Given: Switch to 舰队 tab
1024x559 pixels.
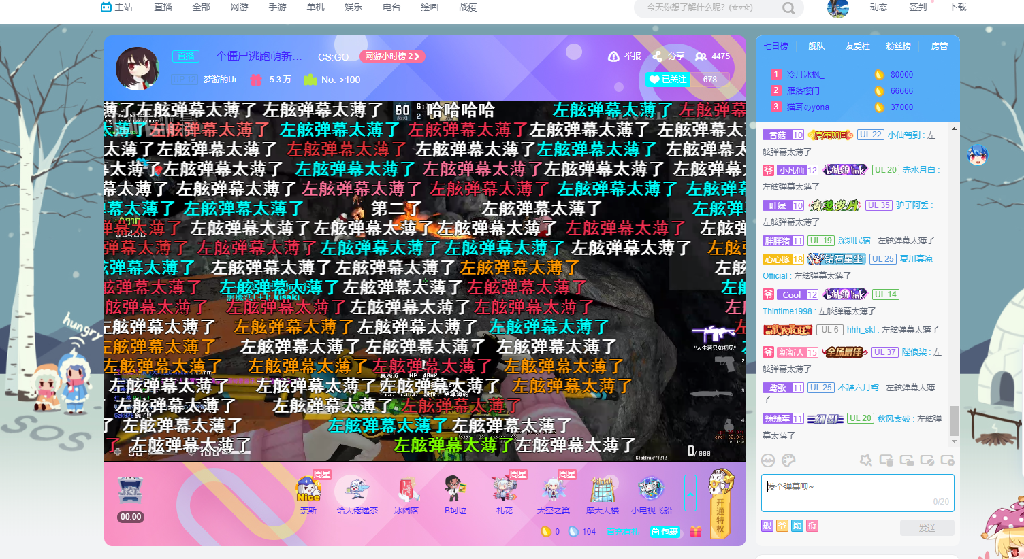Looking at the screenshot, I should pos(816,46).
